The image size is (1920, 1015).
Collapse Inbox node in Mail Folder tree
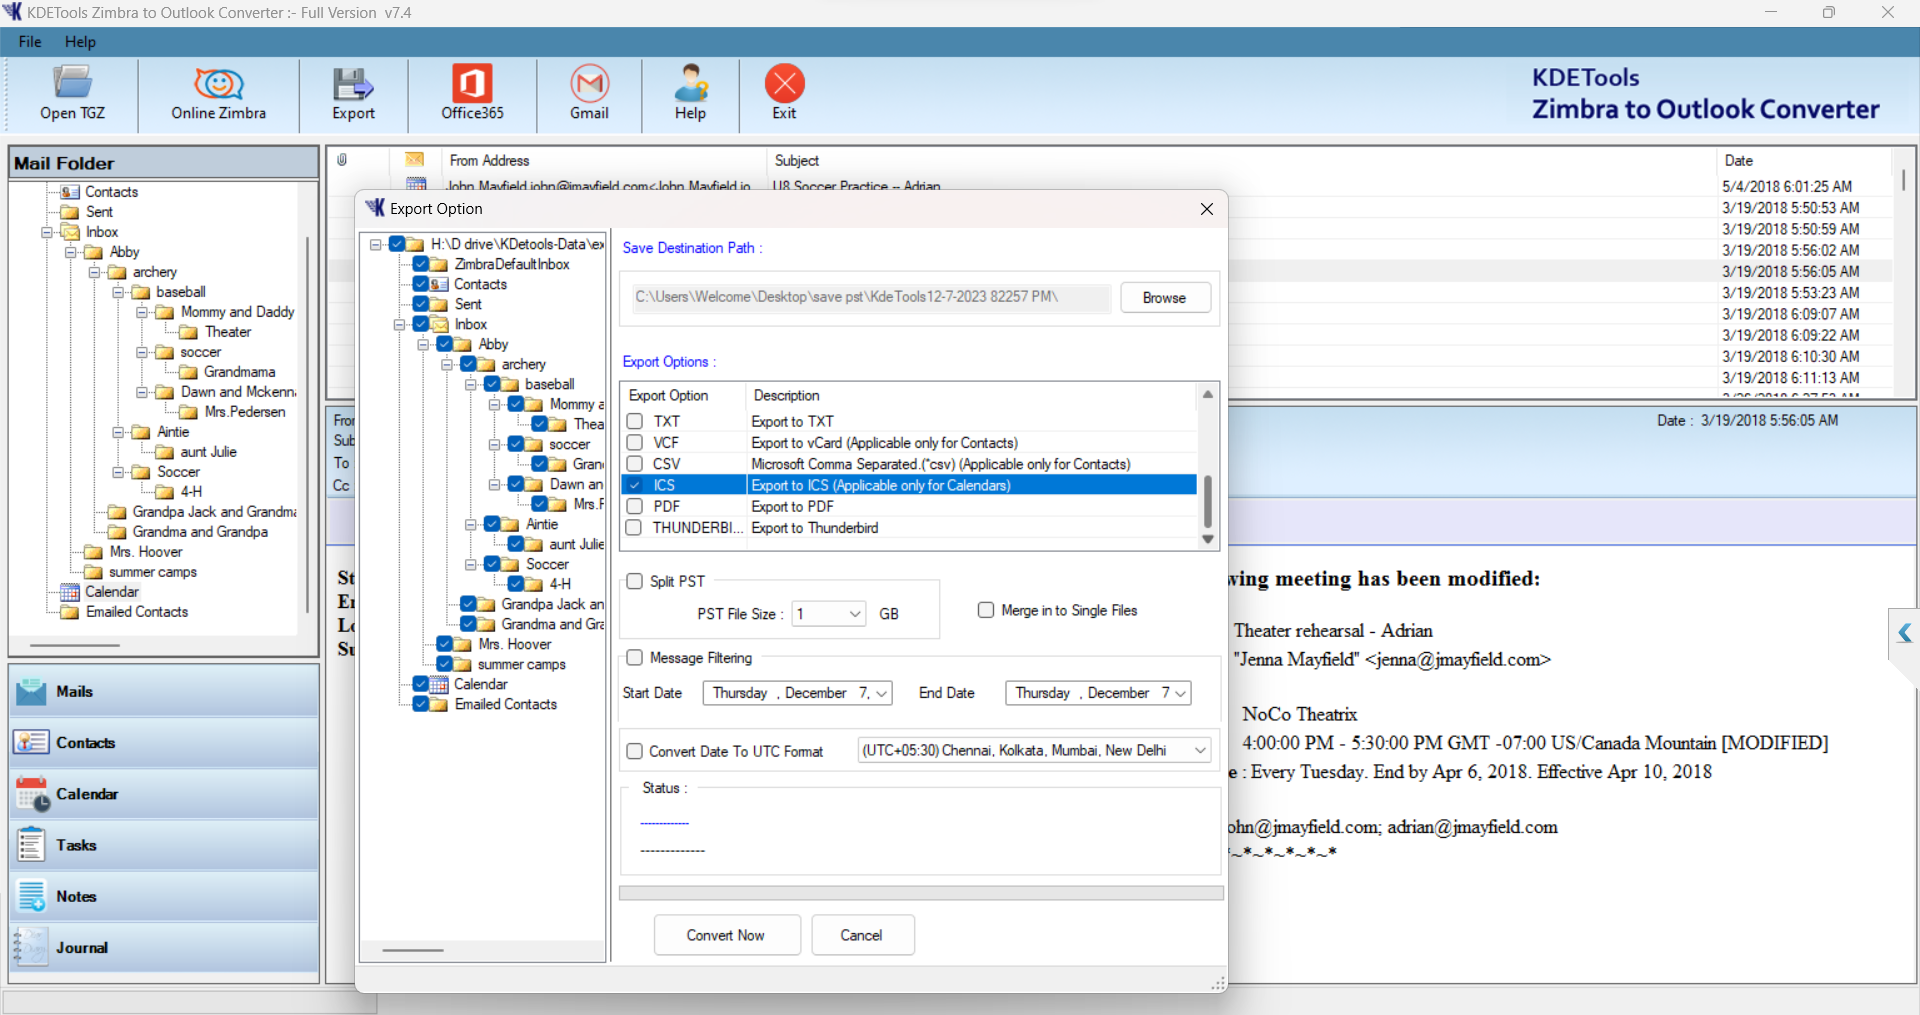(x=47, y=232)
